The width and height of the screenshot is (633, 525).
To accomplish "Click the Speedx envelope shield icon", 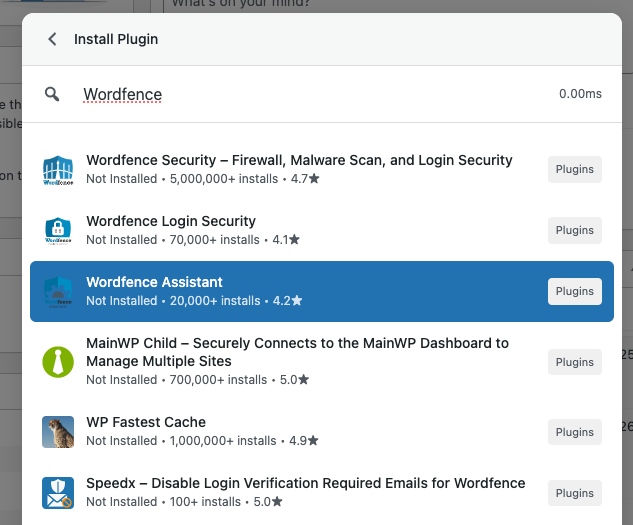I will coord(58,493).
